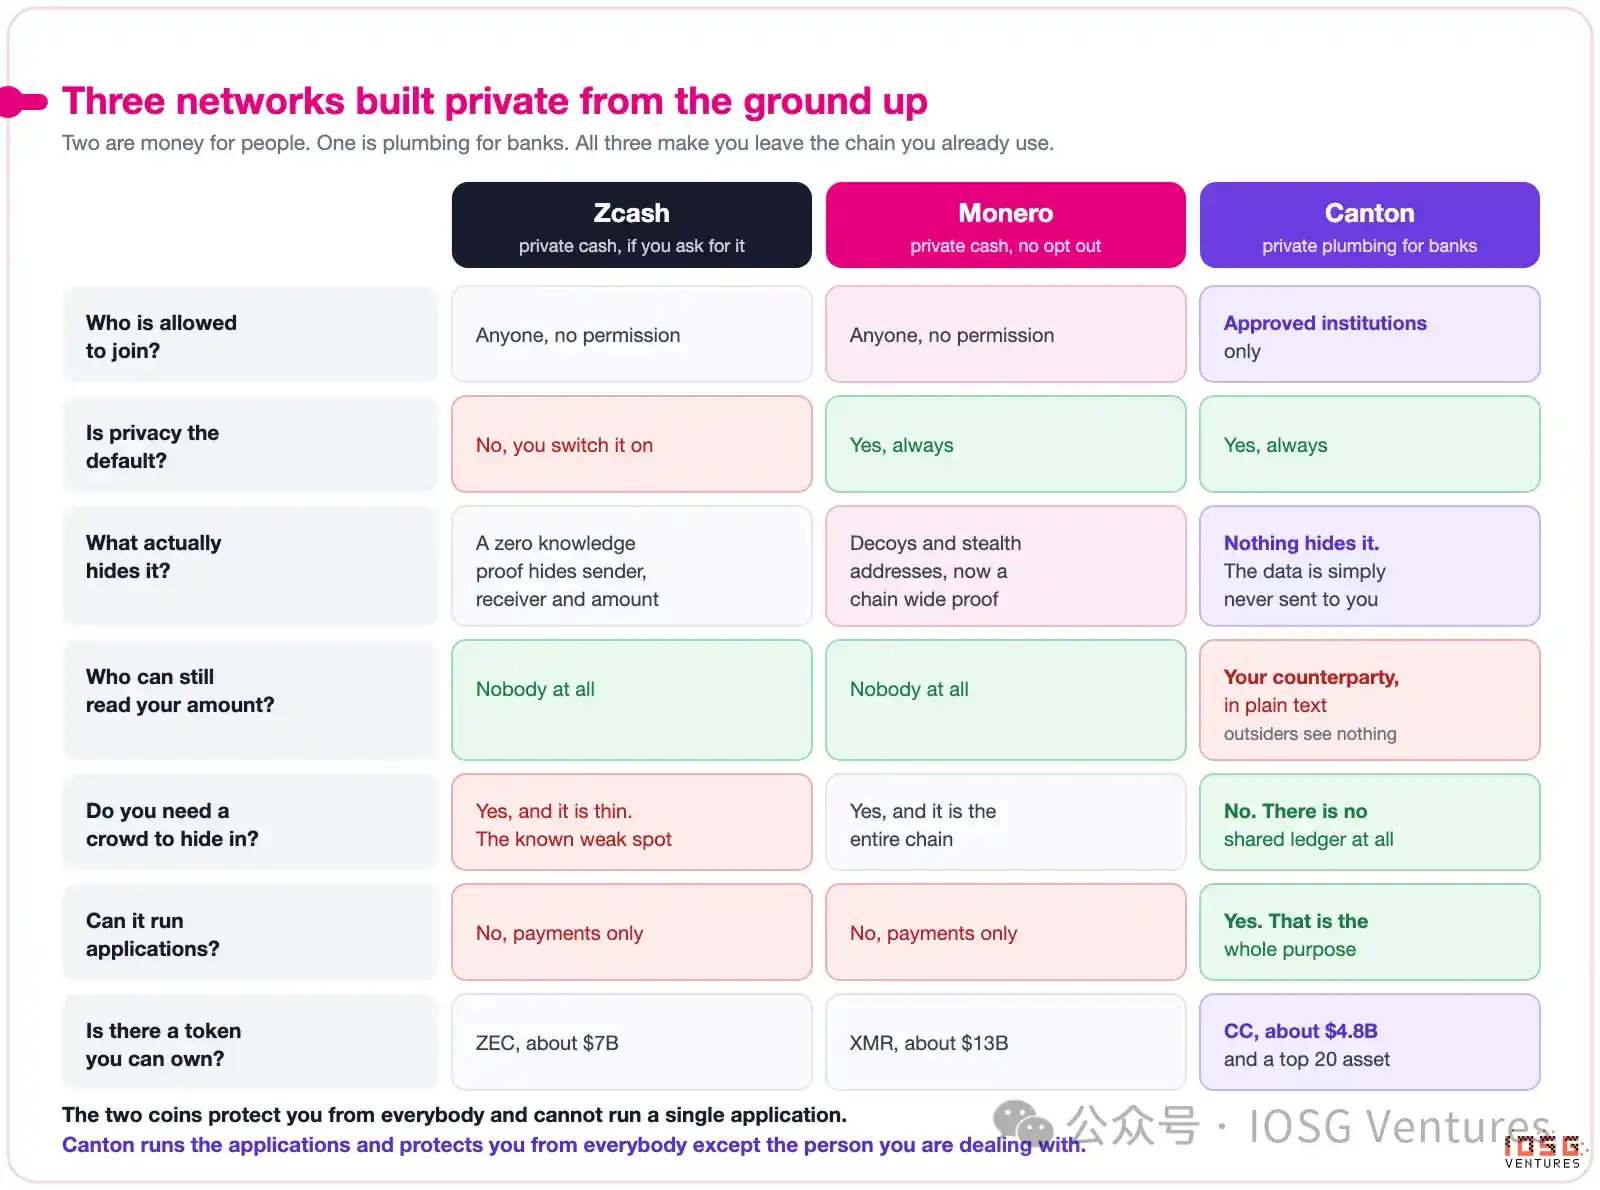
Task: Click the 'Is privacy the default?' row label
Action: pyautogui.click(x=250, y=444)
